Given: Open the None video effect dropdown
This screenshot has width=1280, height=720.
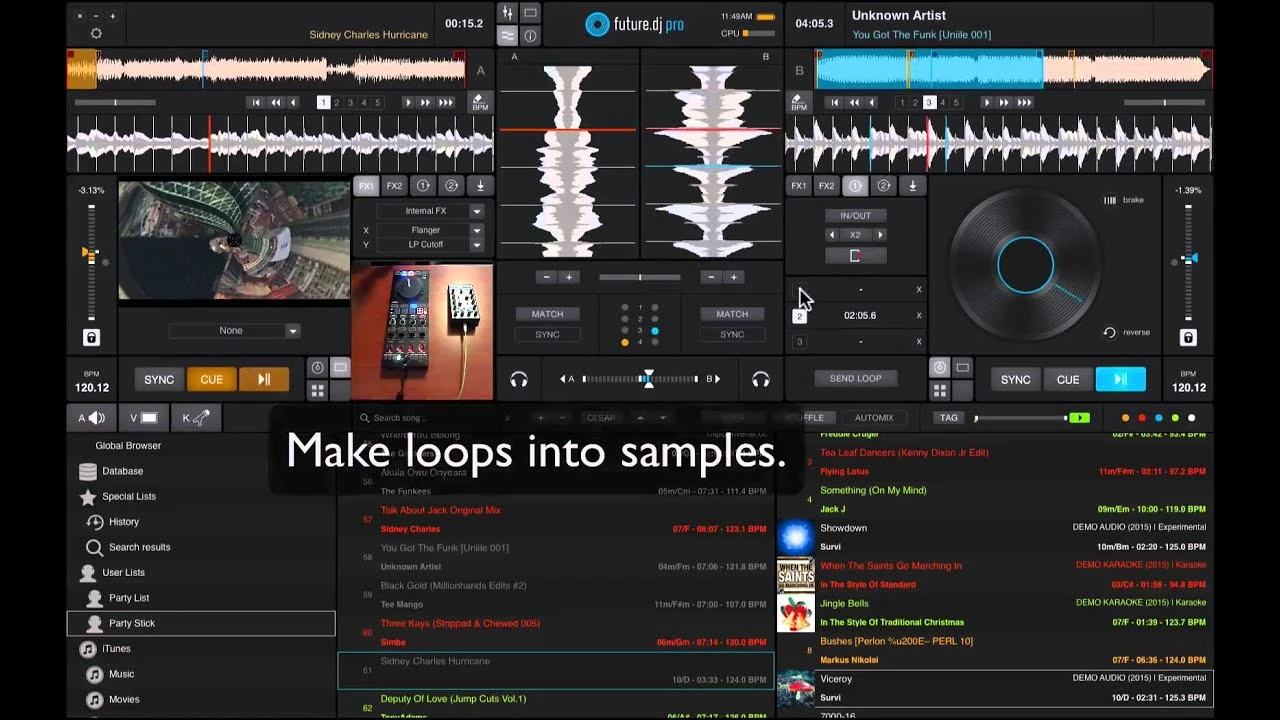Looking at the screenshot, I should point(235,331).
